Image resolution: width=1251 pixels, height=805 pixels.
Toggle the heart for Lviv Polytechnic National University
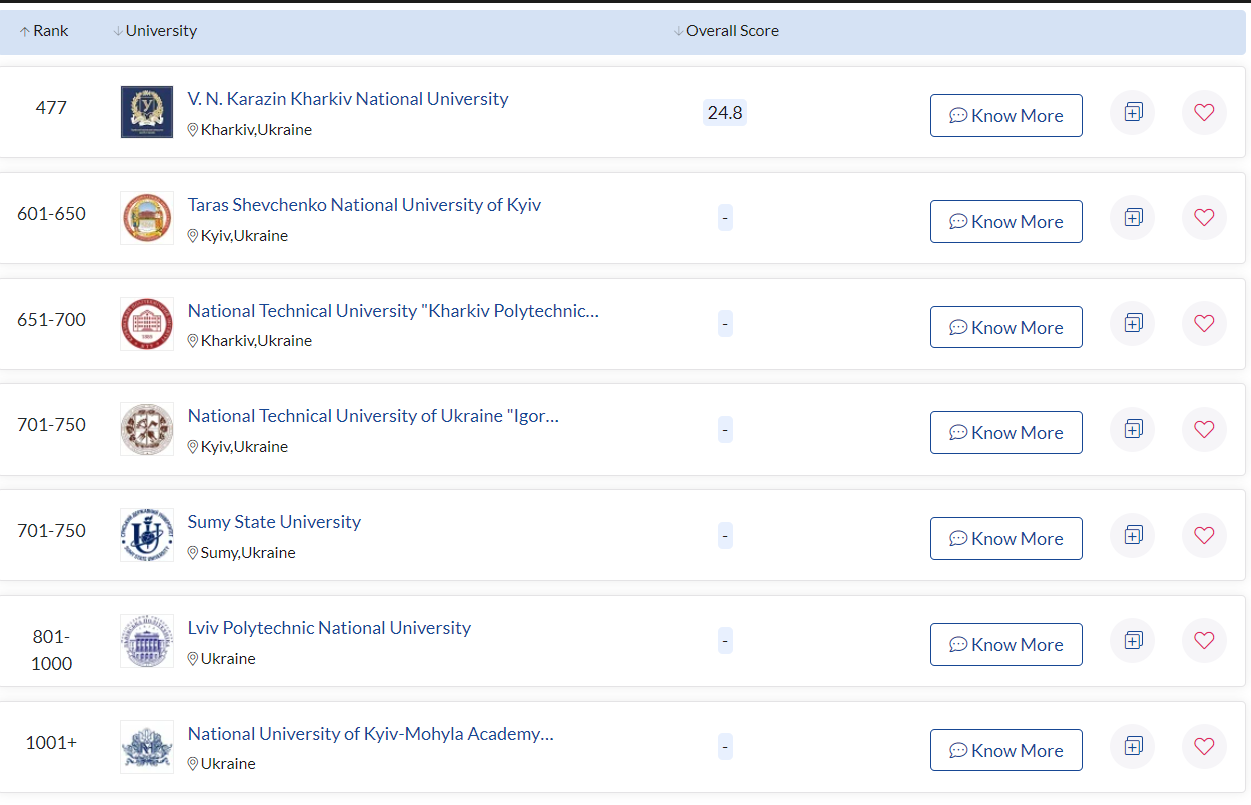click(x=1204, y=640)
